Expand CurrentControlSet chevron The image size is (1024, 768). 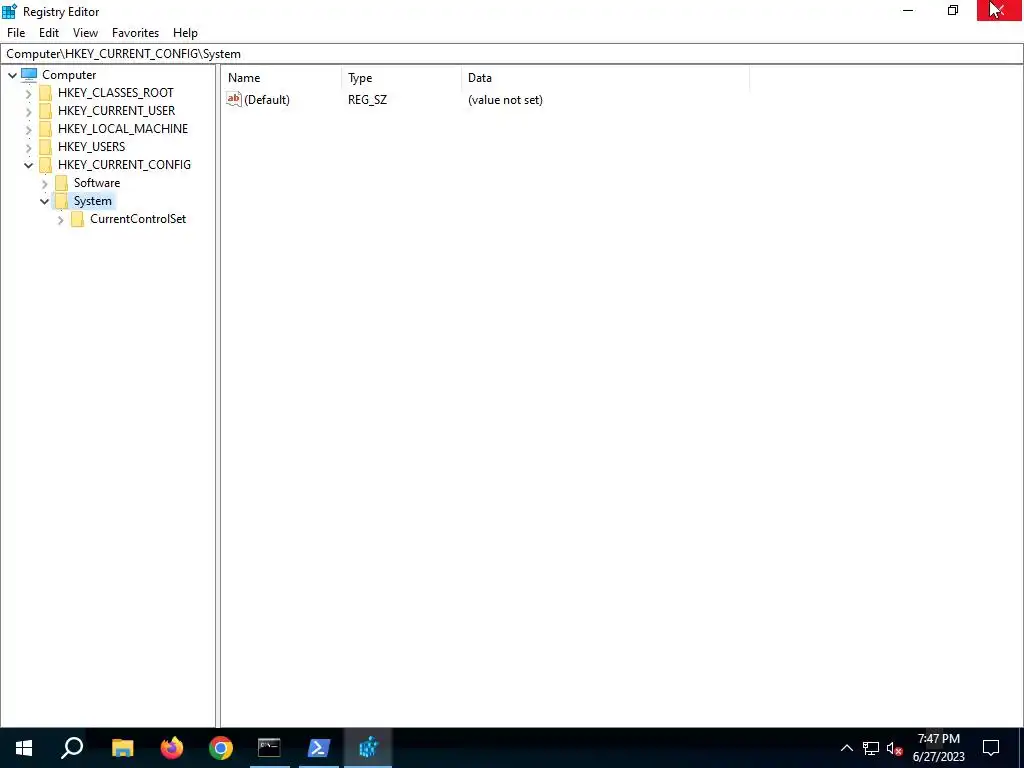point(60,220)
